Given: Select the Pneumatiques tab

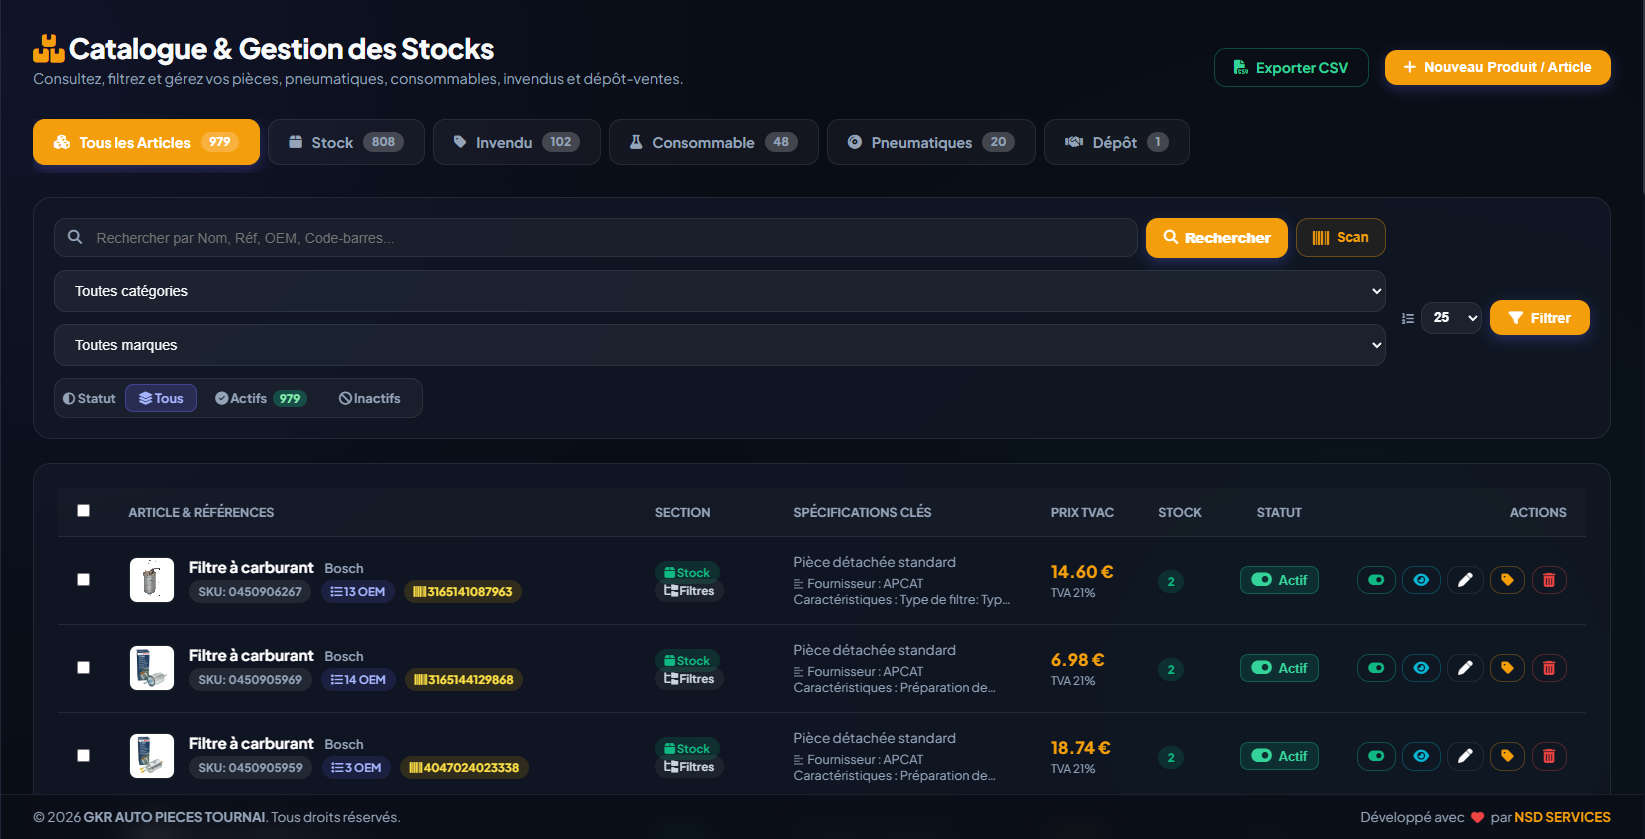Looking at the screenshot, I should click(x=931, y=142).
